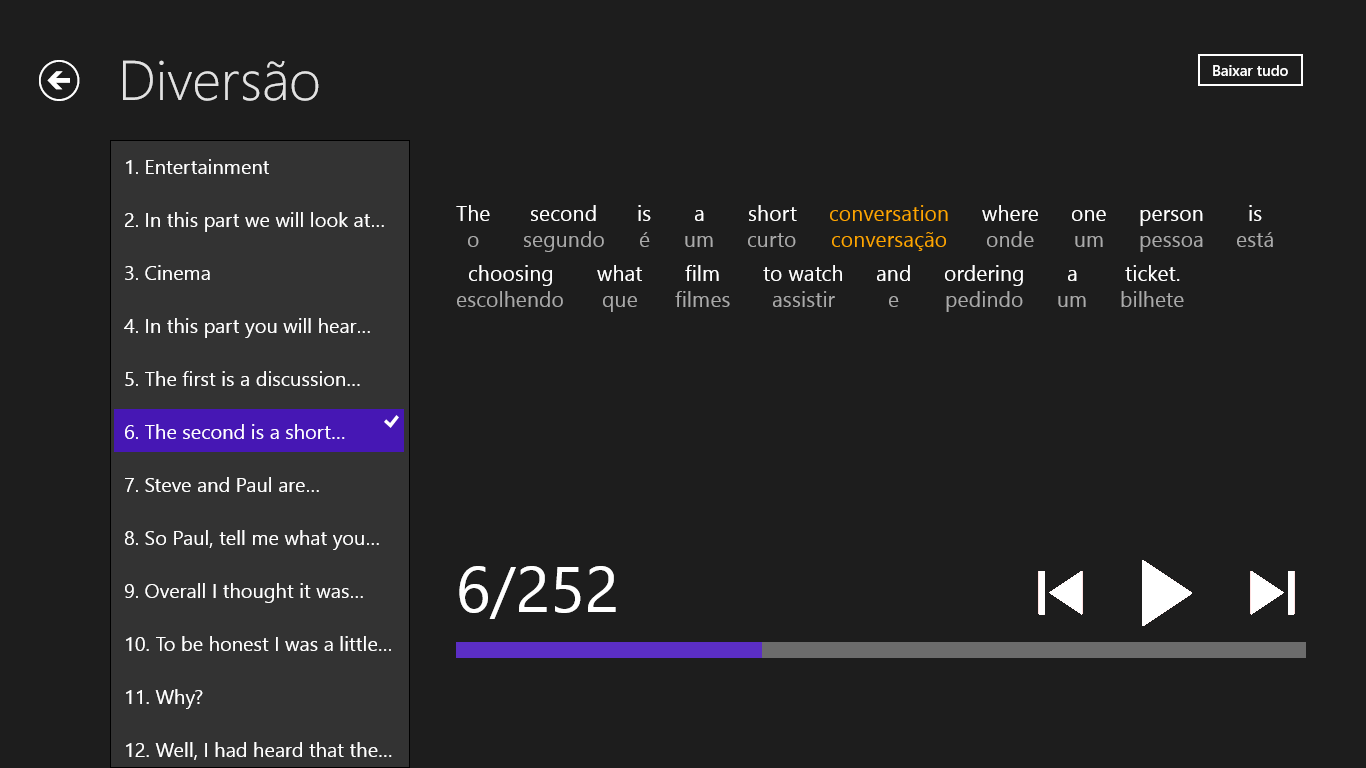This screenshot has height=768, width=1366.
Task: Click the checkmark on selected sentence 6
Action: pos(392,422)
